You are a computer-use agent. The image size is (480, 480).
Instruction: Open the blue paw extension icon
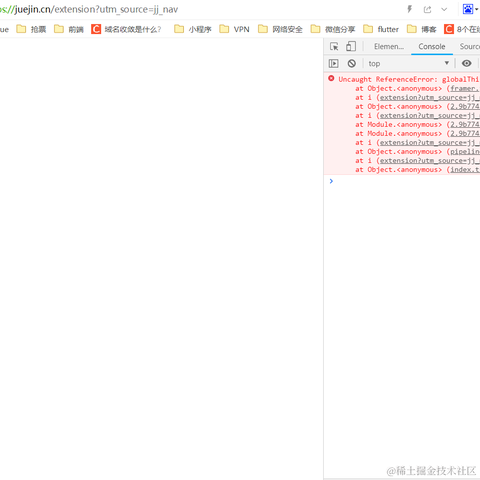tap(468, 9)
